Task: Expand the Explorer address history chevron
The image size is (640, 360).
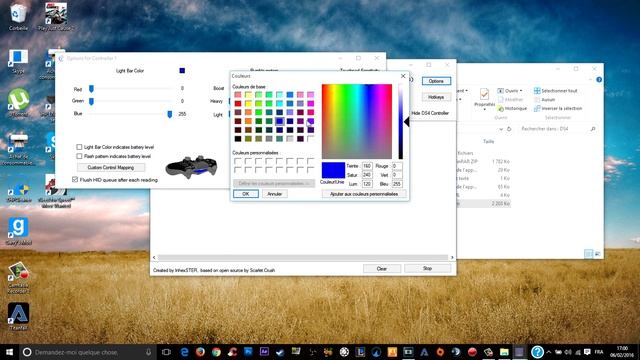Action: [501, 129]
